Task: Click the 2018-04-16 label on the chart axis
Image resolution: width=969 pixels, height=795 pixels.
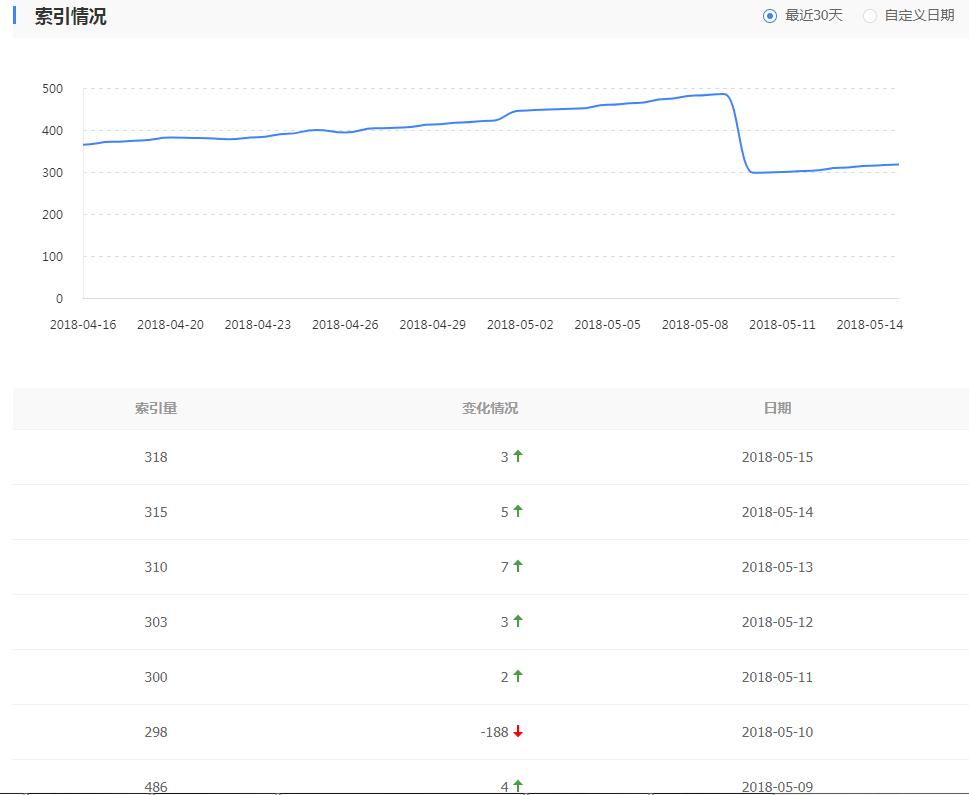Action: [83, 324]
